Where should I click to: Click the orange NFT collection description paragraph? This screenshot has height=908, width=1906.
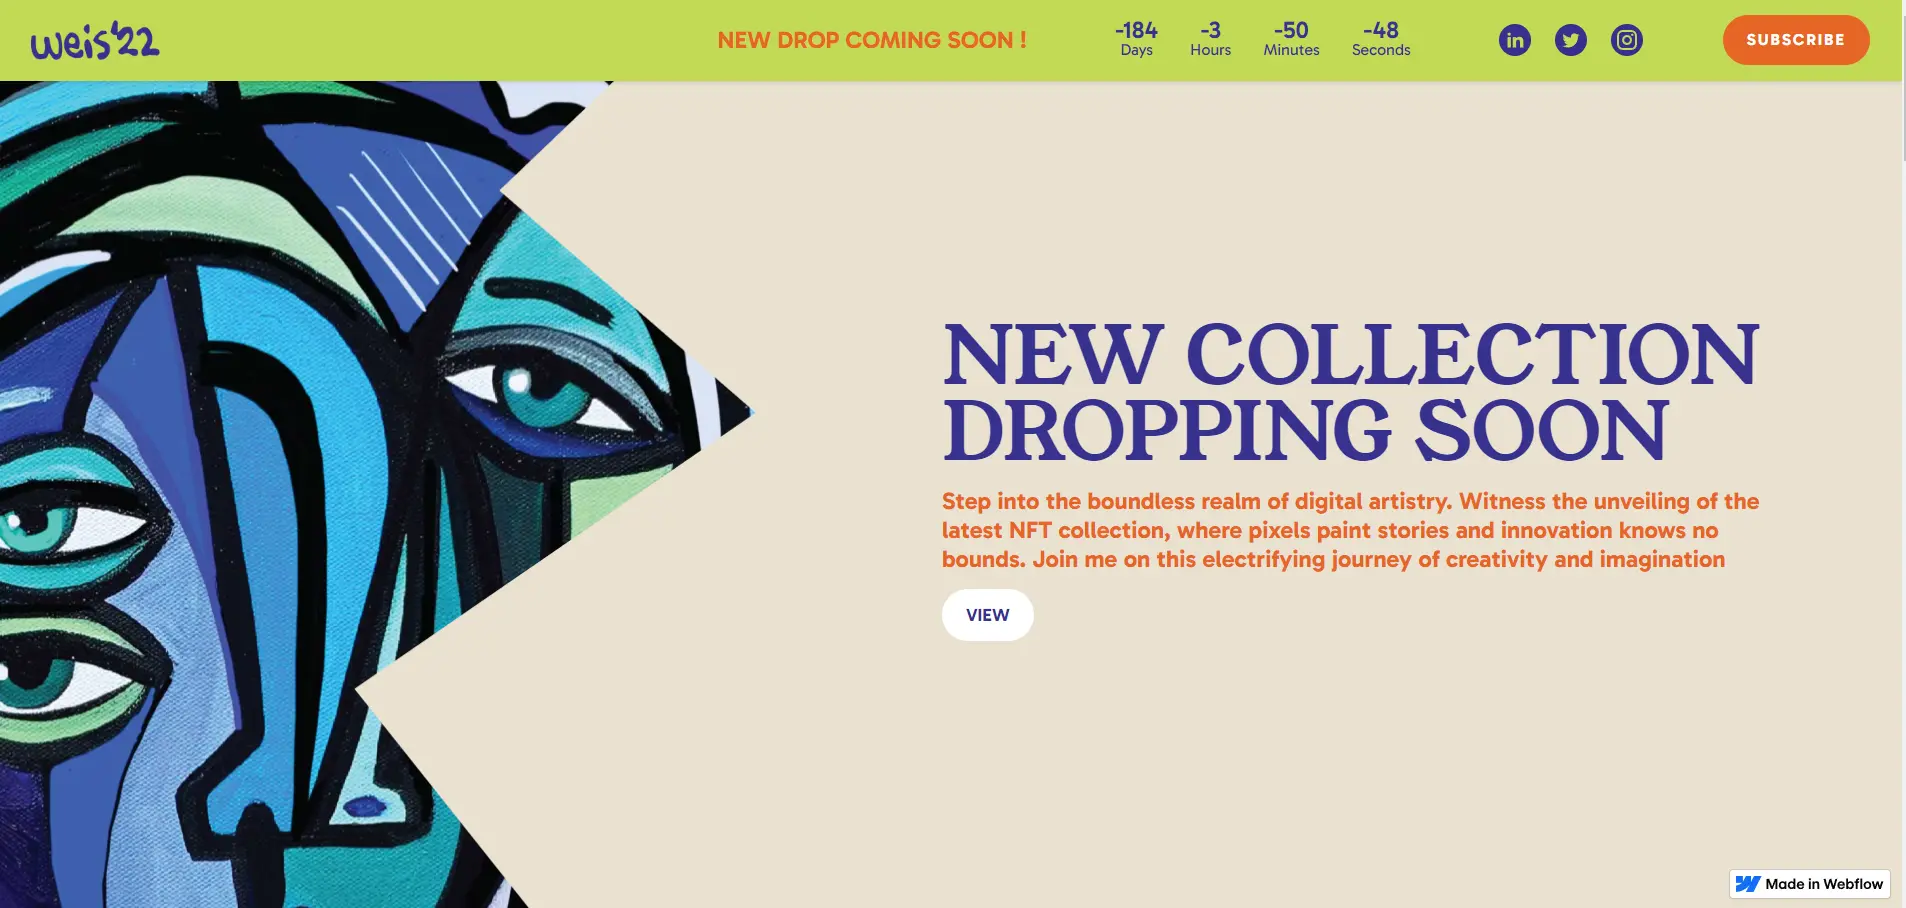[1350, 530]
